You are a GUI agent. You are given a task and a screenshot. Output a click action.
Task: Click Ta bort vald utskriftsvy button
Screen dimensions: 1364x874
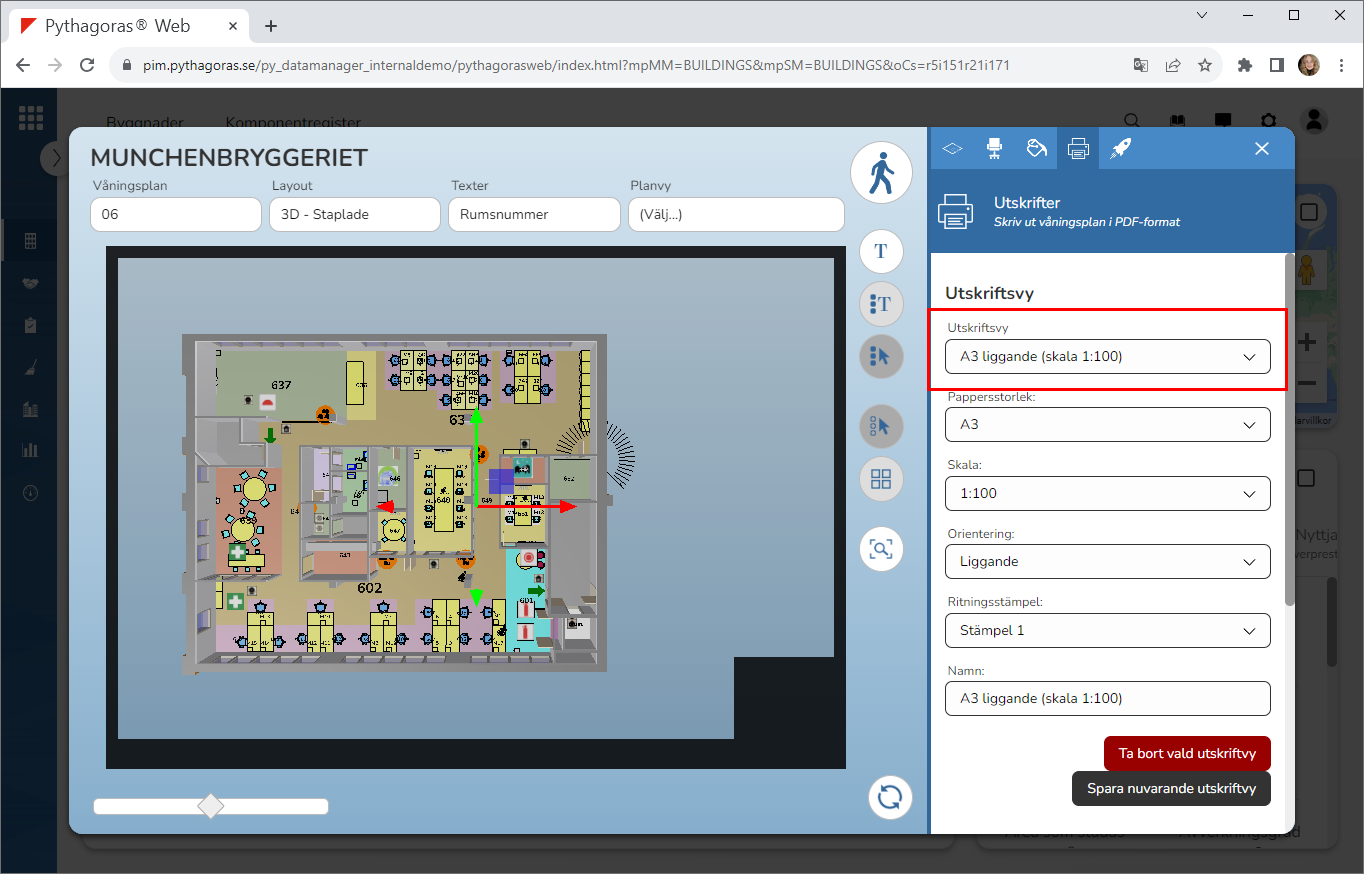(x=1186, y=754)
